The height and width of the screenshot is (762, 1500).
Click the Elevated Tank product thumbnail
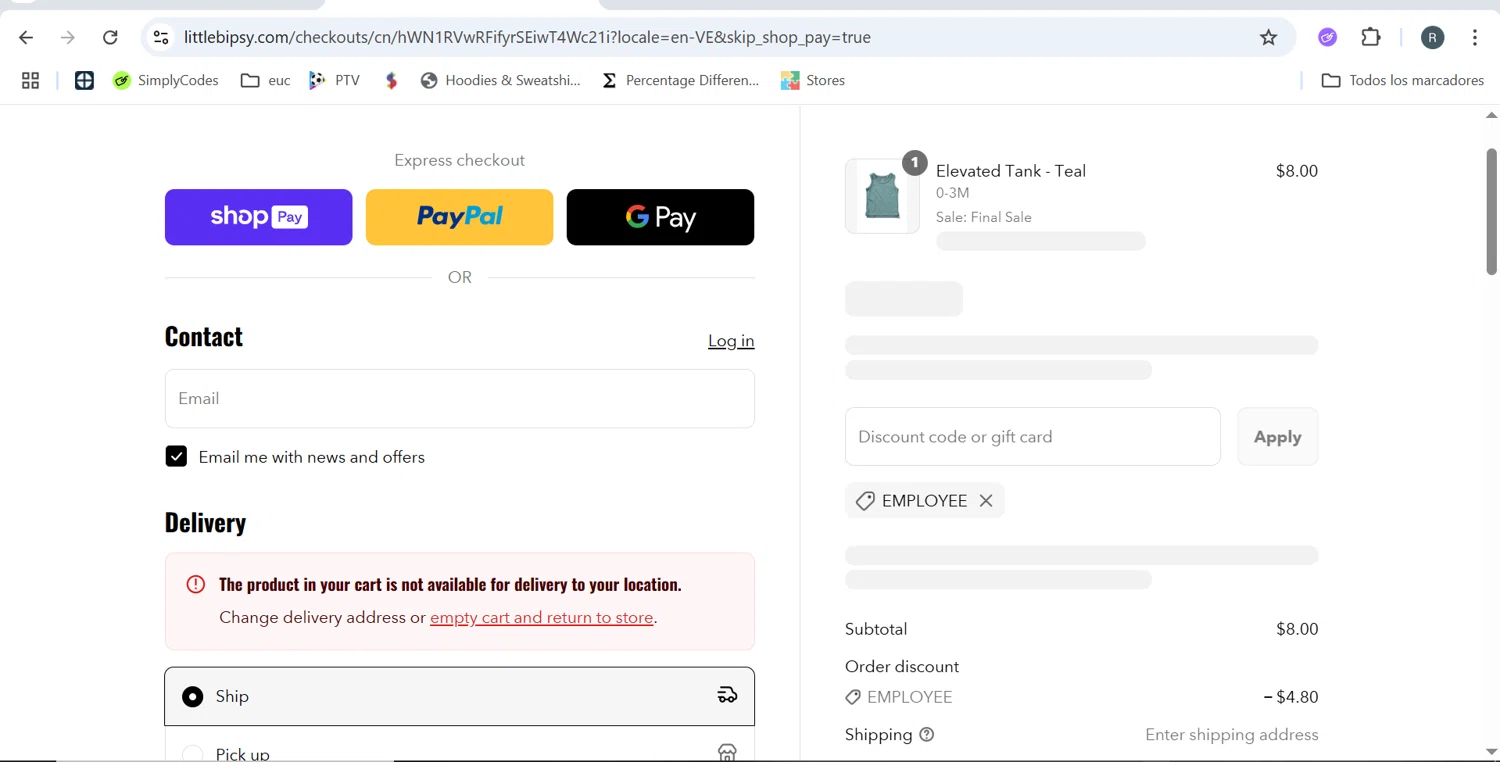tap(882, 196)
